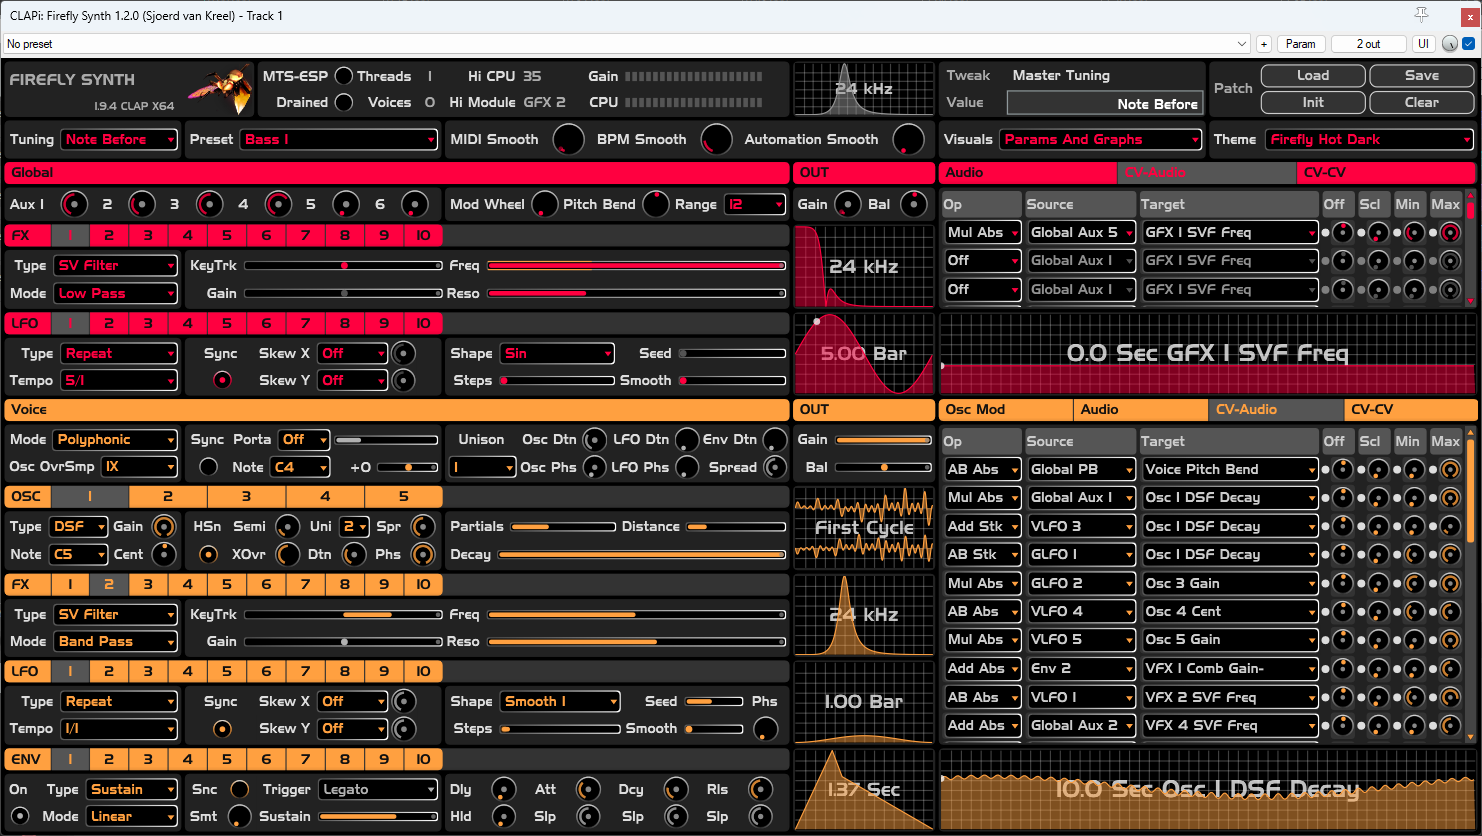Screen dimensions: 1482x836
Task: Open the Global LFO Shape dropdown Sin
Action: click(557, 354)
